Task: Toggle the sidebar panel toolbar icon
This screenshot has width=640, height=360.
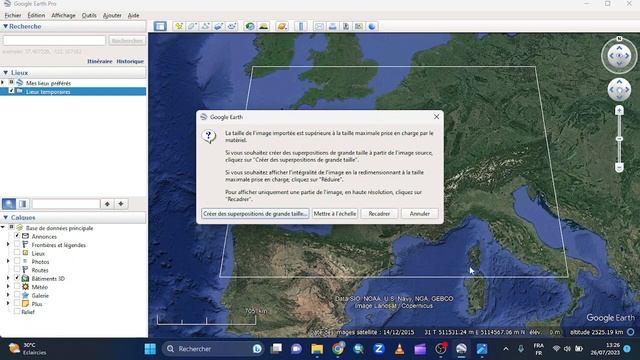Action: (x=160, y=26)
